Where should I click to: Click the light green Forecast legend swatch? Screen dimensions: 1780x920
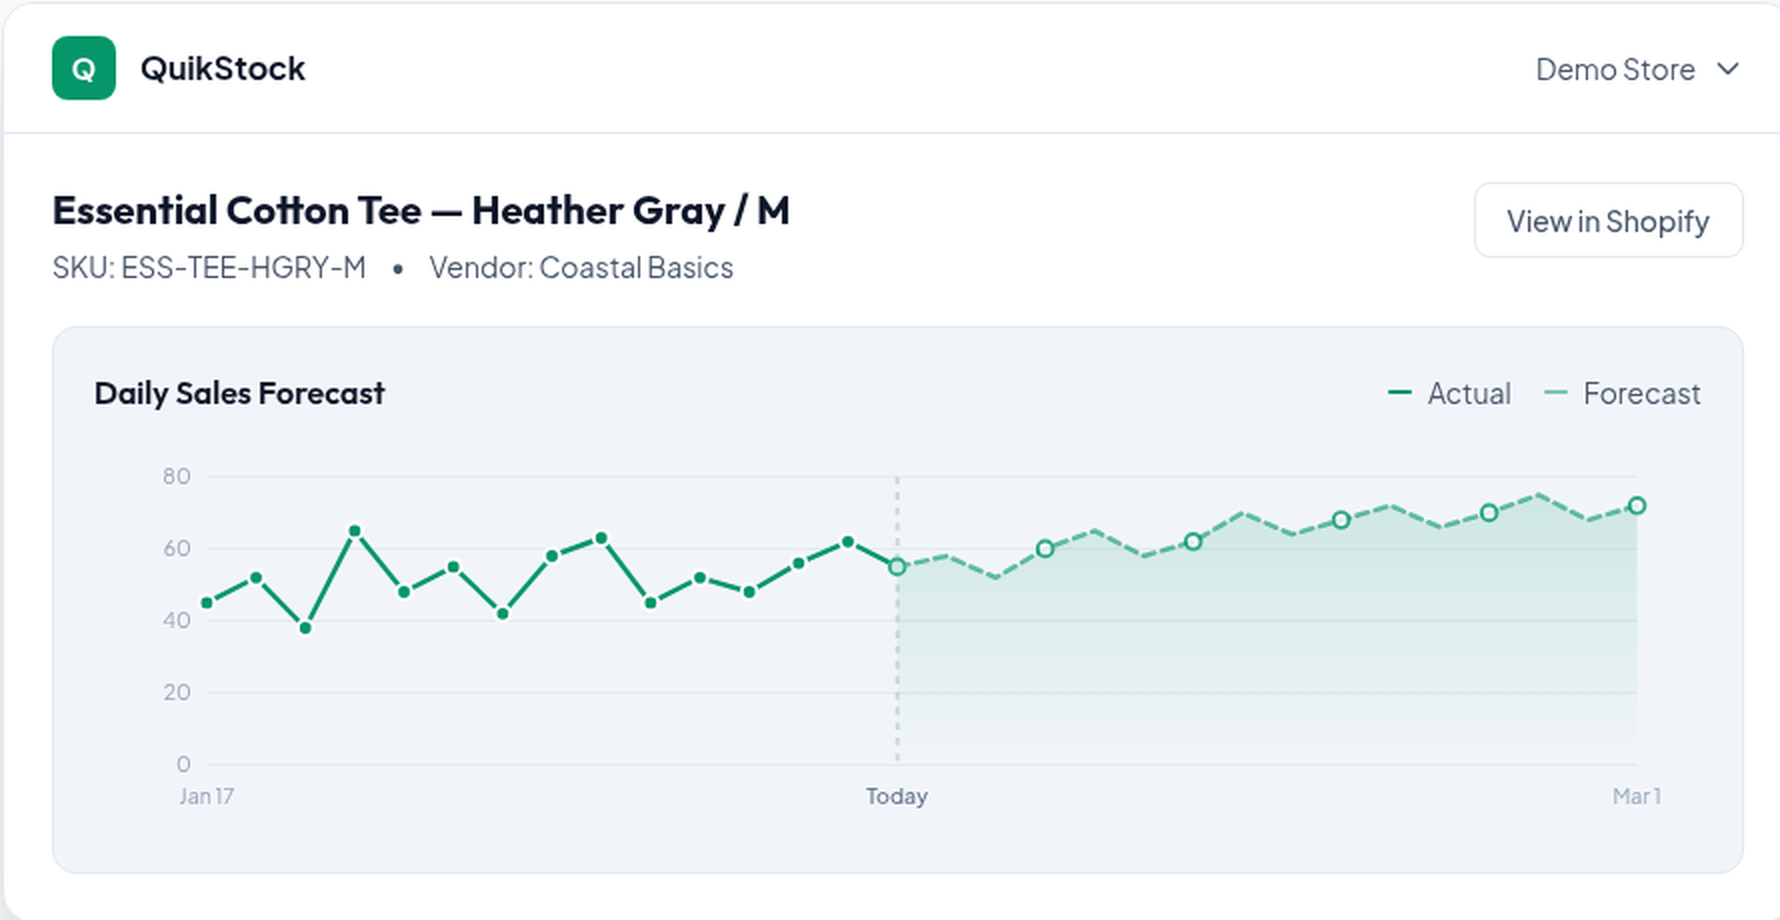(x=1555, y=393)
